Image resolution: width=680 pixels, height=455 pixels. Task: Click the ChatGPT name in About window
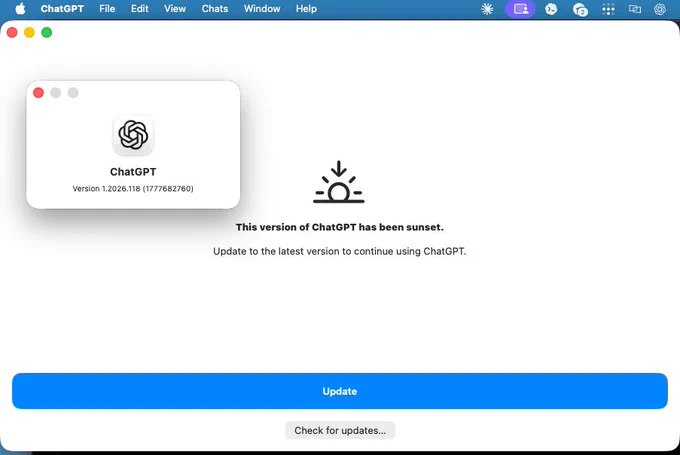coord(133,172)
